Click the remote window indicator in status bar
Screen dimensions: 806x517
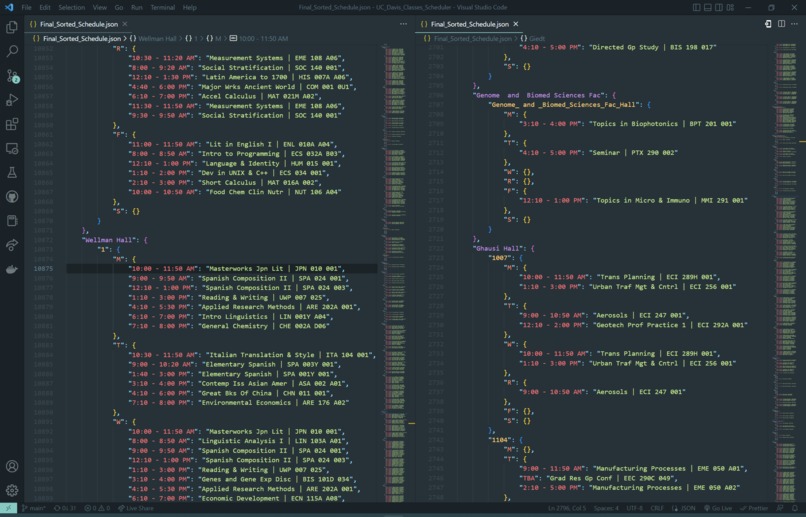click(x=8, y=508)
